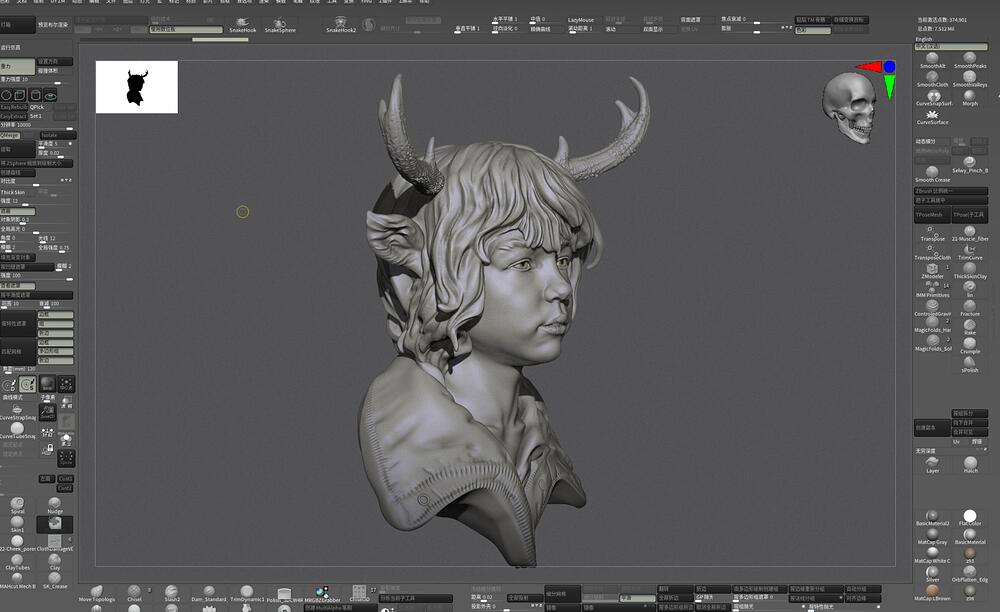Select the Move Topologic brush
Screen dimensions: 1000x612
pyautogui.click(x=97, y=594)
